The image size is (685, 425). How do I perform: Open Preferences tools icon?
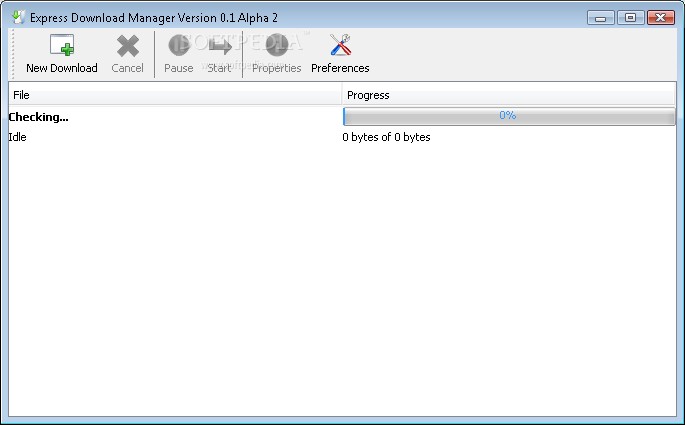click(x=340, y=45)
